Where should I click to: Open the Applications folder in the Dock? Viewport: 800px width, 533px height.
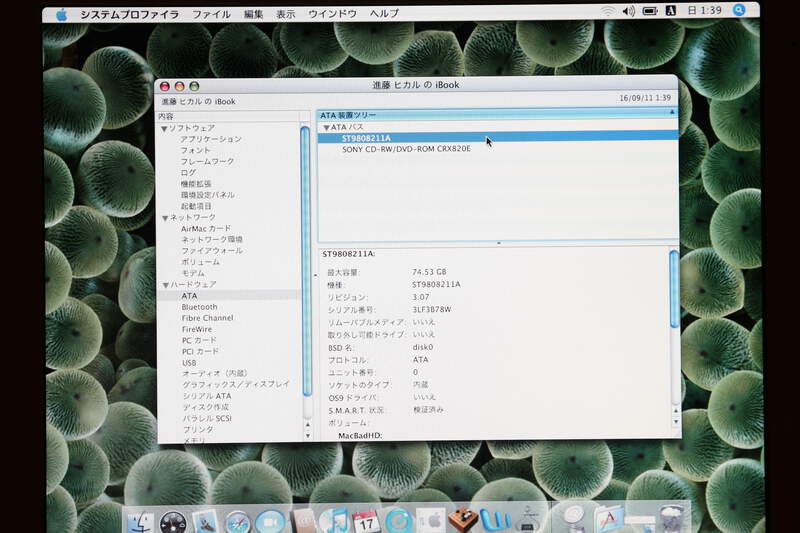[608, 520]
